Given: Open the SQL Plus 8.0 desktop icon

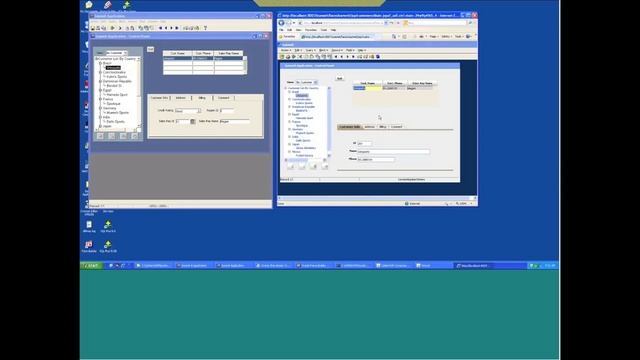Looking at the screenshot, I should coord(108,227).
